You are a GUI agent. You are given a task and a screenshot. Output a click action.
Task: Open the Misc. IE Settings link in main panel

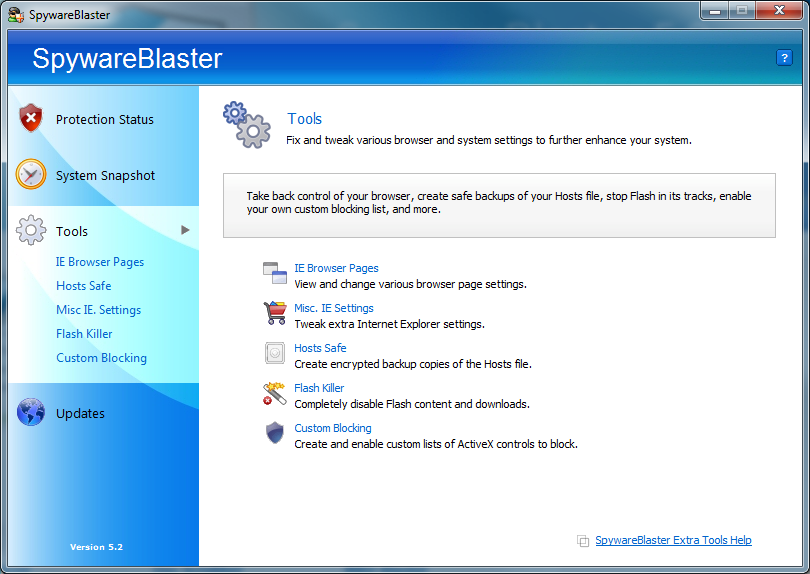[x=334, y=308]
